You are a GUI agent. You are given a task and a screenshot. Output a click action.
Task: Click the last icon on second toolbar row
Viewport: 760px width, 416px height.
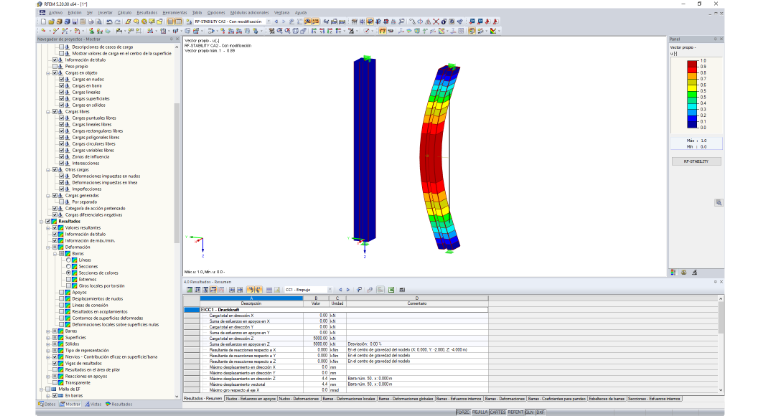tap(493, 31)
